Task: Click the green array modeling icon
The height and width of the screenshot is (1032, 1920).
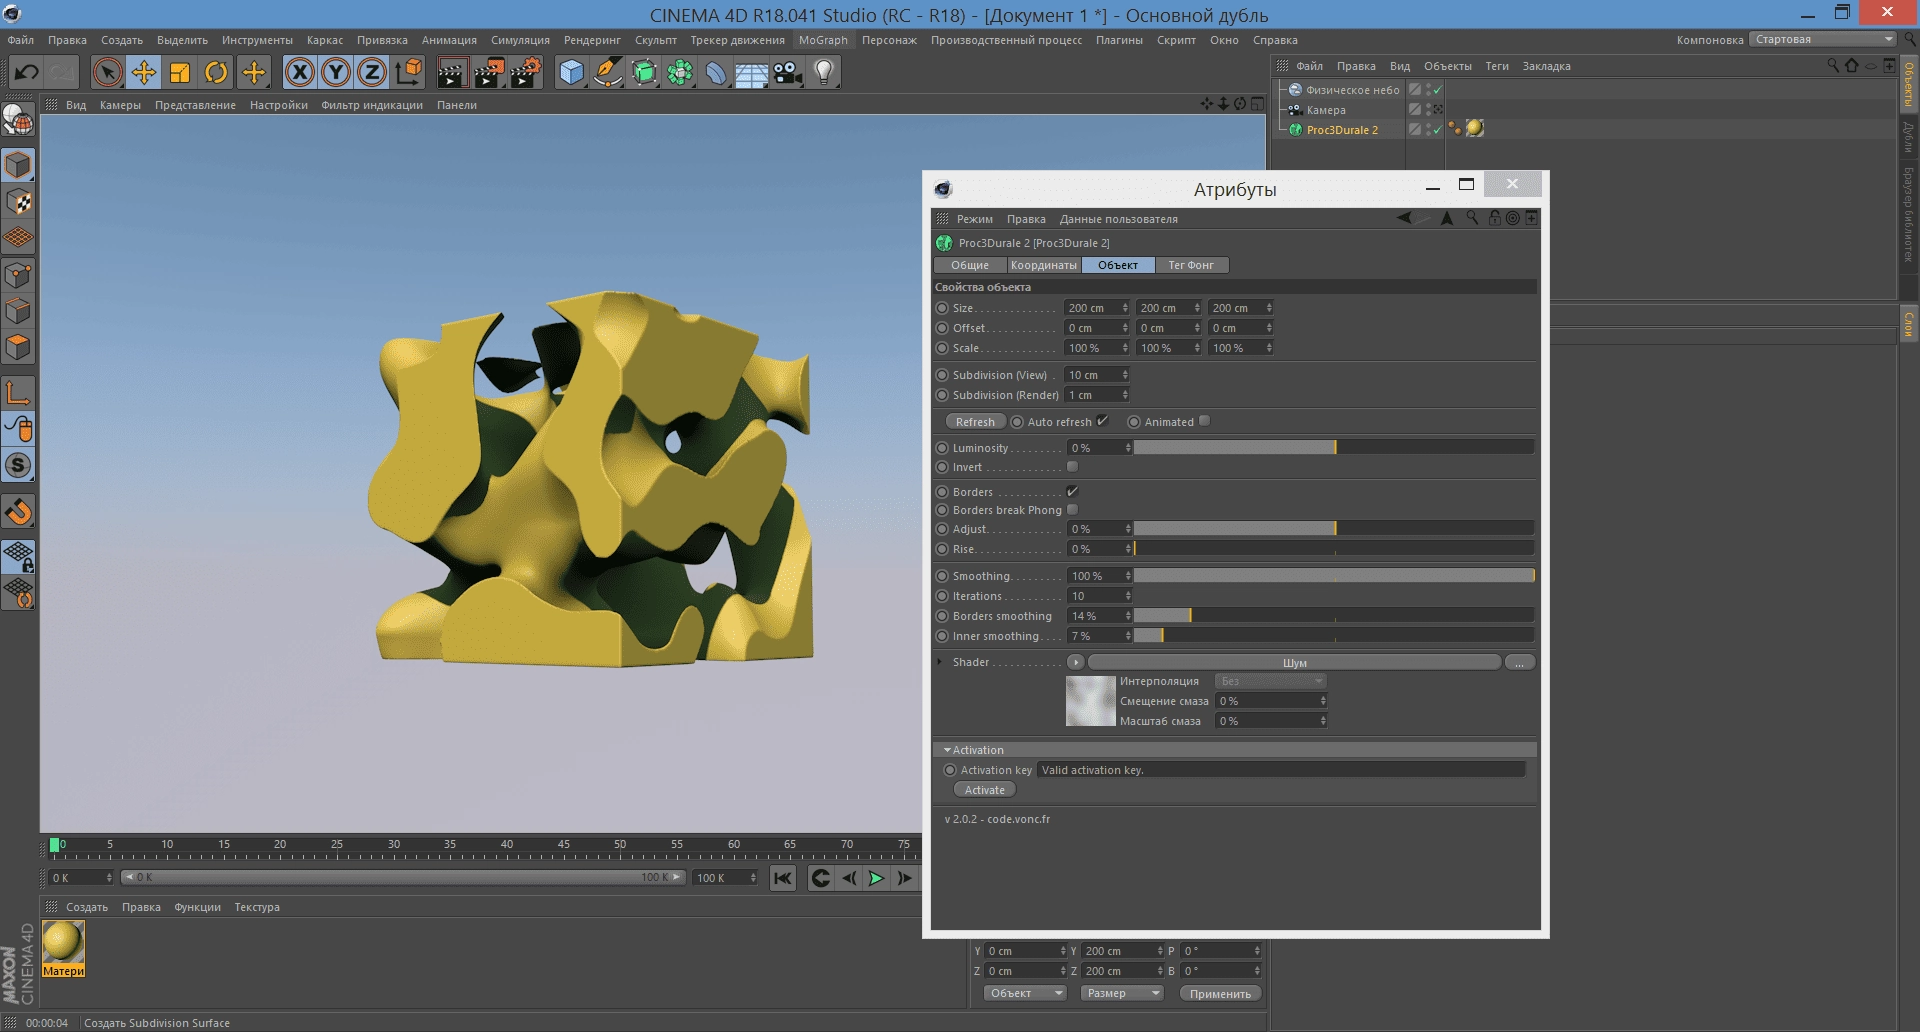Action: pos(680,72)
